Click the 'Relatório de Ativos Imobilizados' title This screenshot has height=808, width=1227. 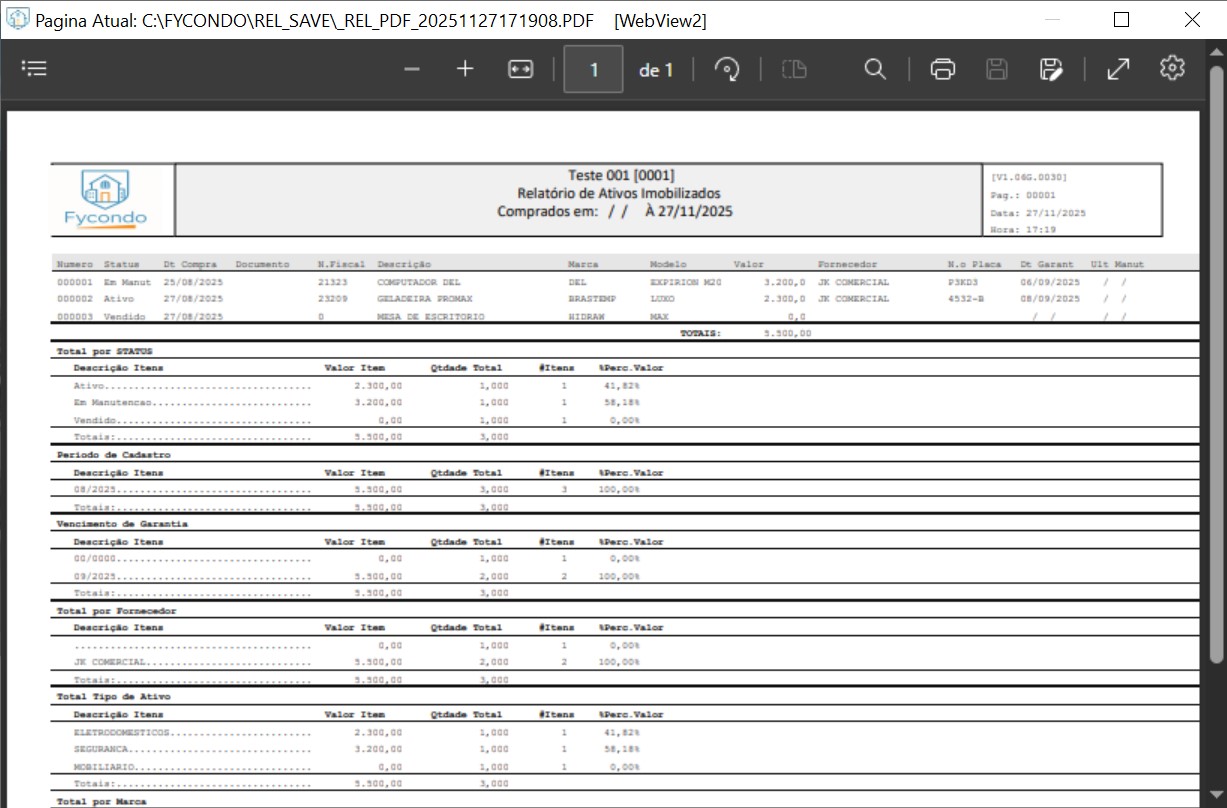coord(618,193)
